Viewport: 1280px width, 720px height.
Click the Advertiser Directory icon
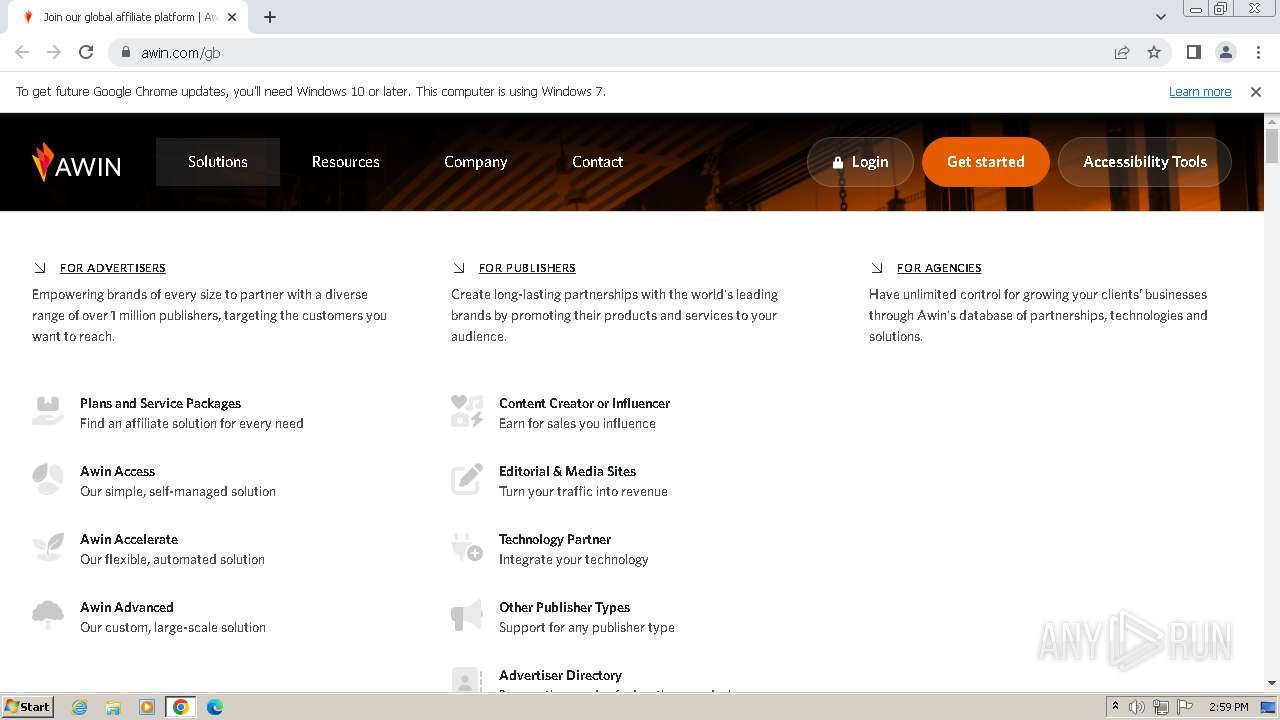tap(467, 681)
